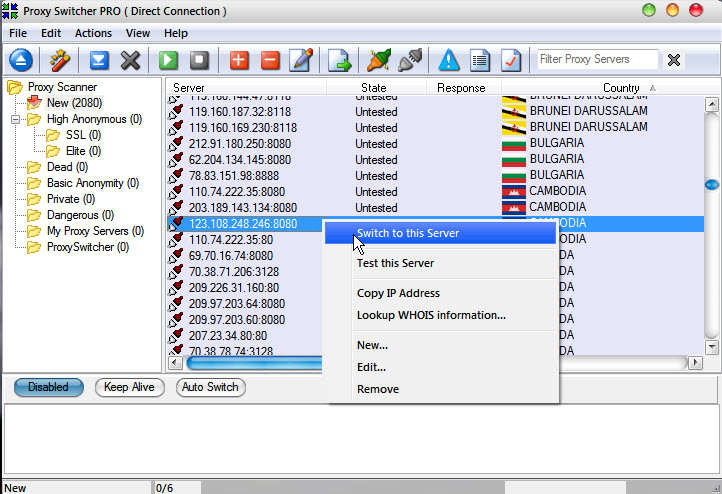Click the export page with green arrow icon

339,60
